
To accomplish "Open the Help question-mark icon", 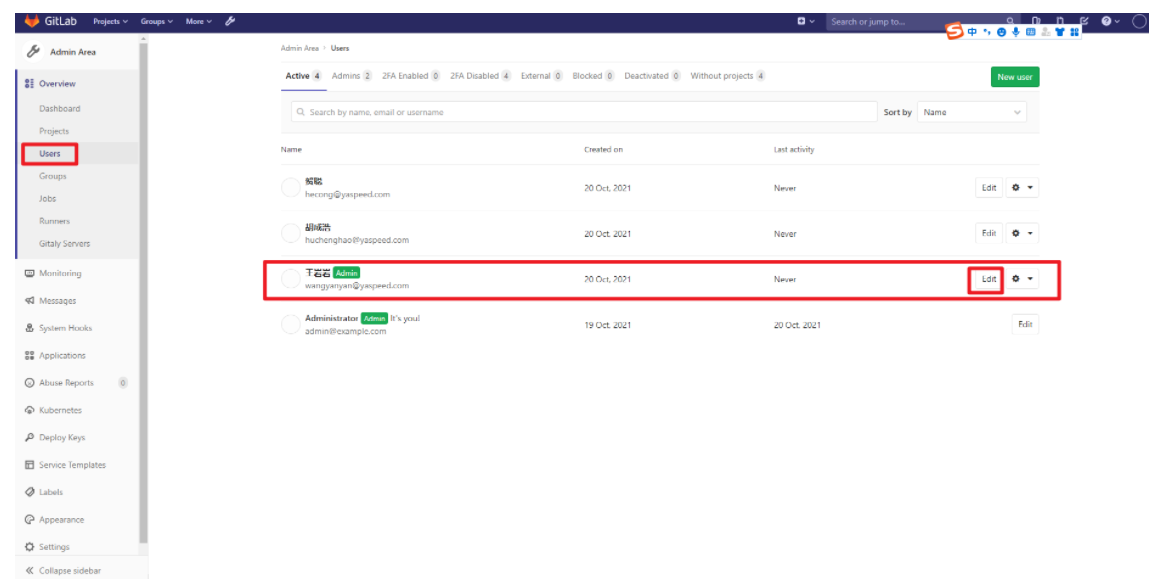I will [1106, 20].
